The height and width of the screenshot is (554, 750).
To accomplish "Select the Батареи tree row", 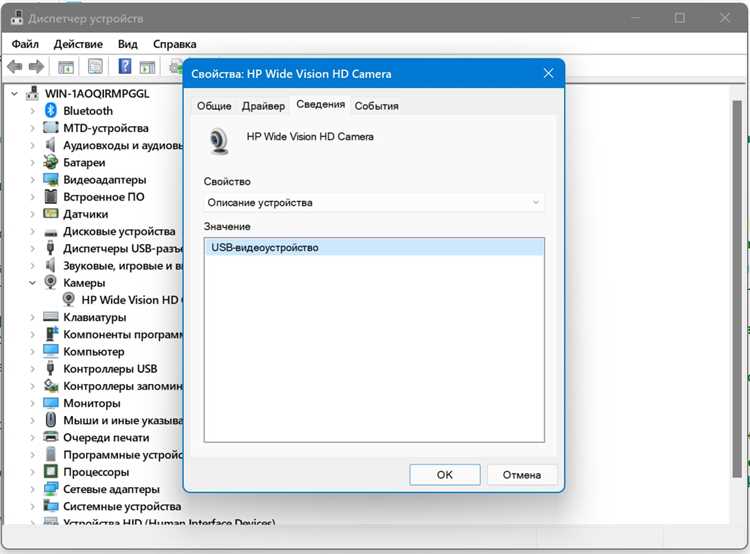I will [84, 162].
